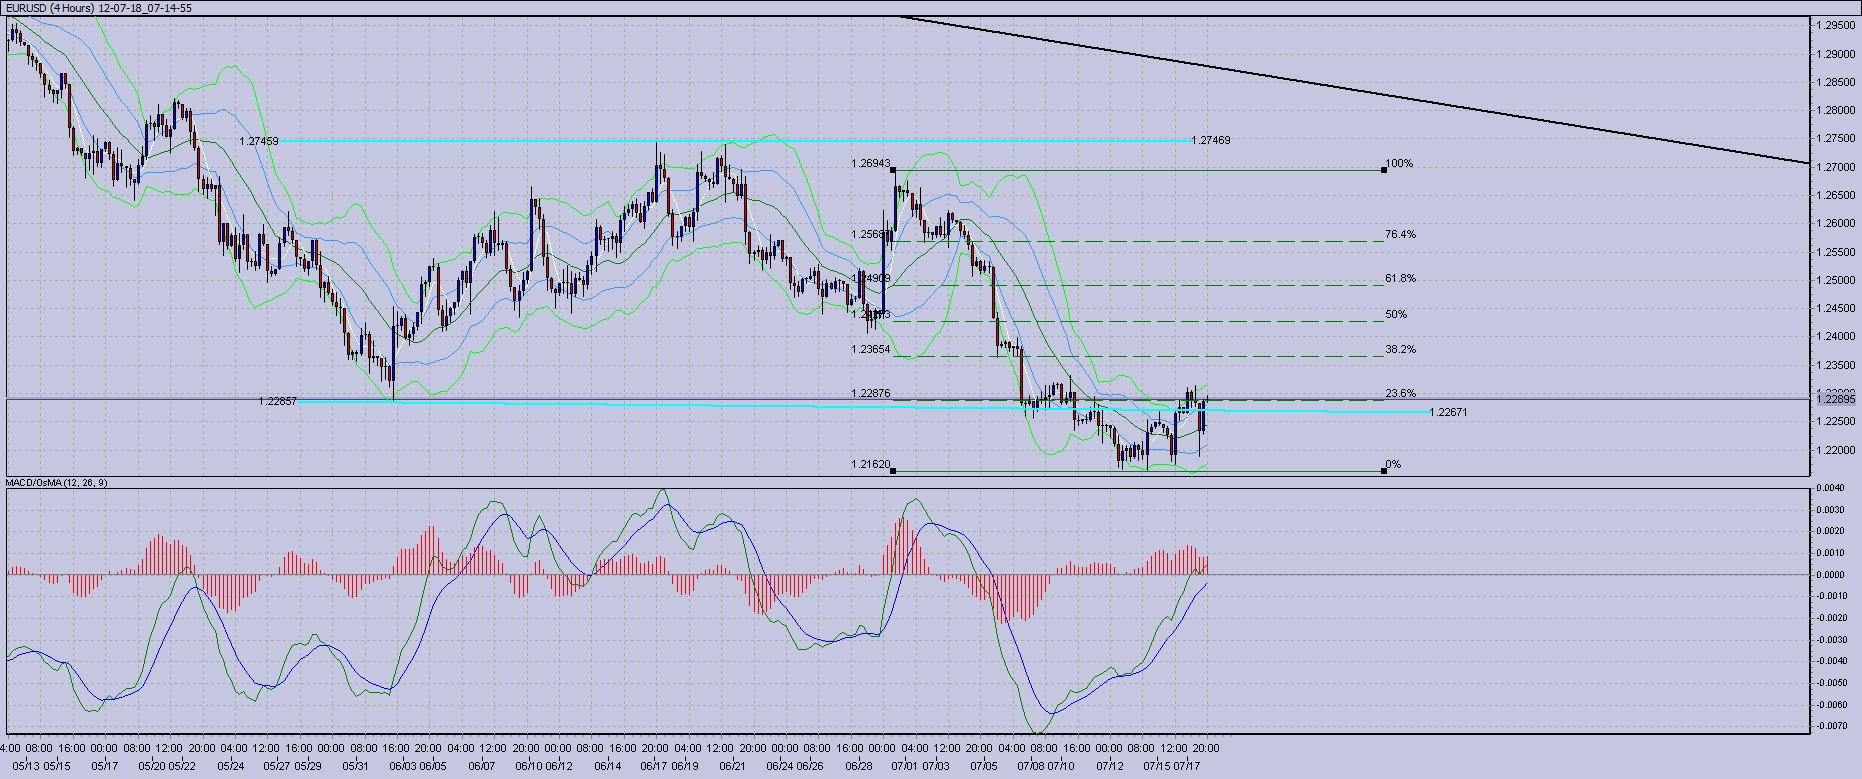The width and height of the screenshot is (1862, 779).
Task: Select the MACD/OsMA (12, 26, 9) indicator label
Action: tap(57, 483)
